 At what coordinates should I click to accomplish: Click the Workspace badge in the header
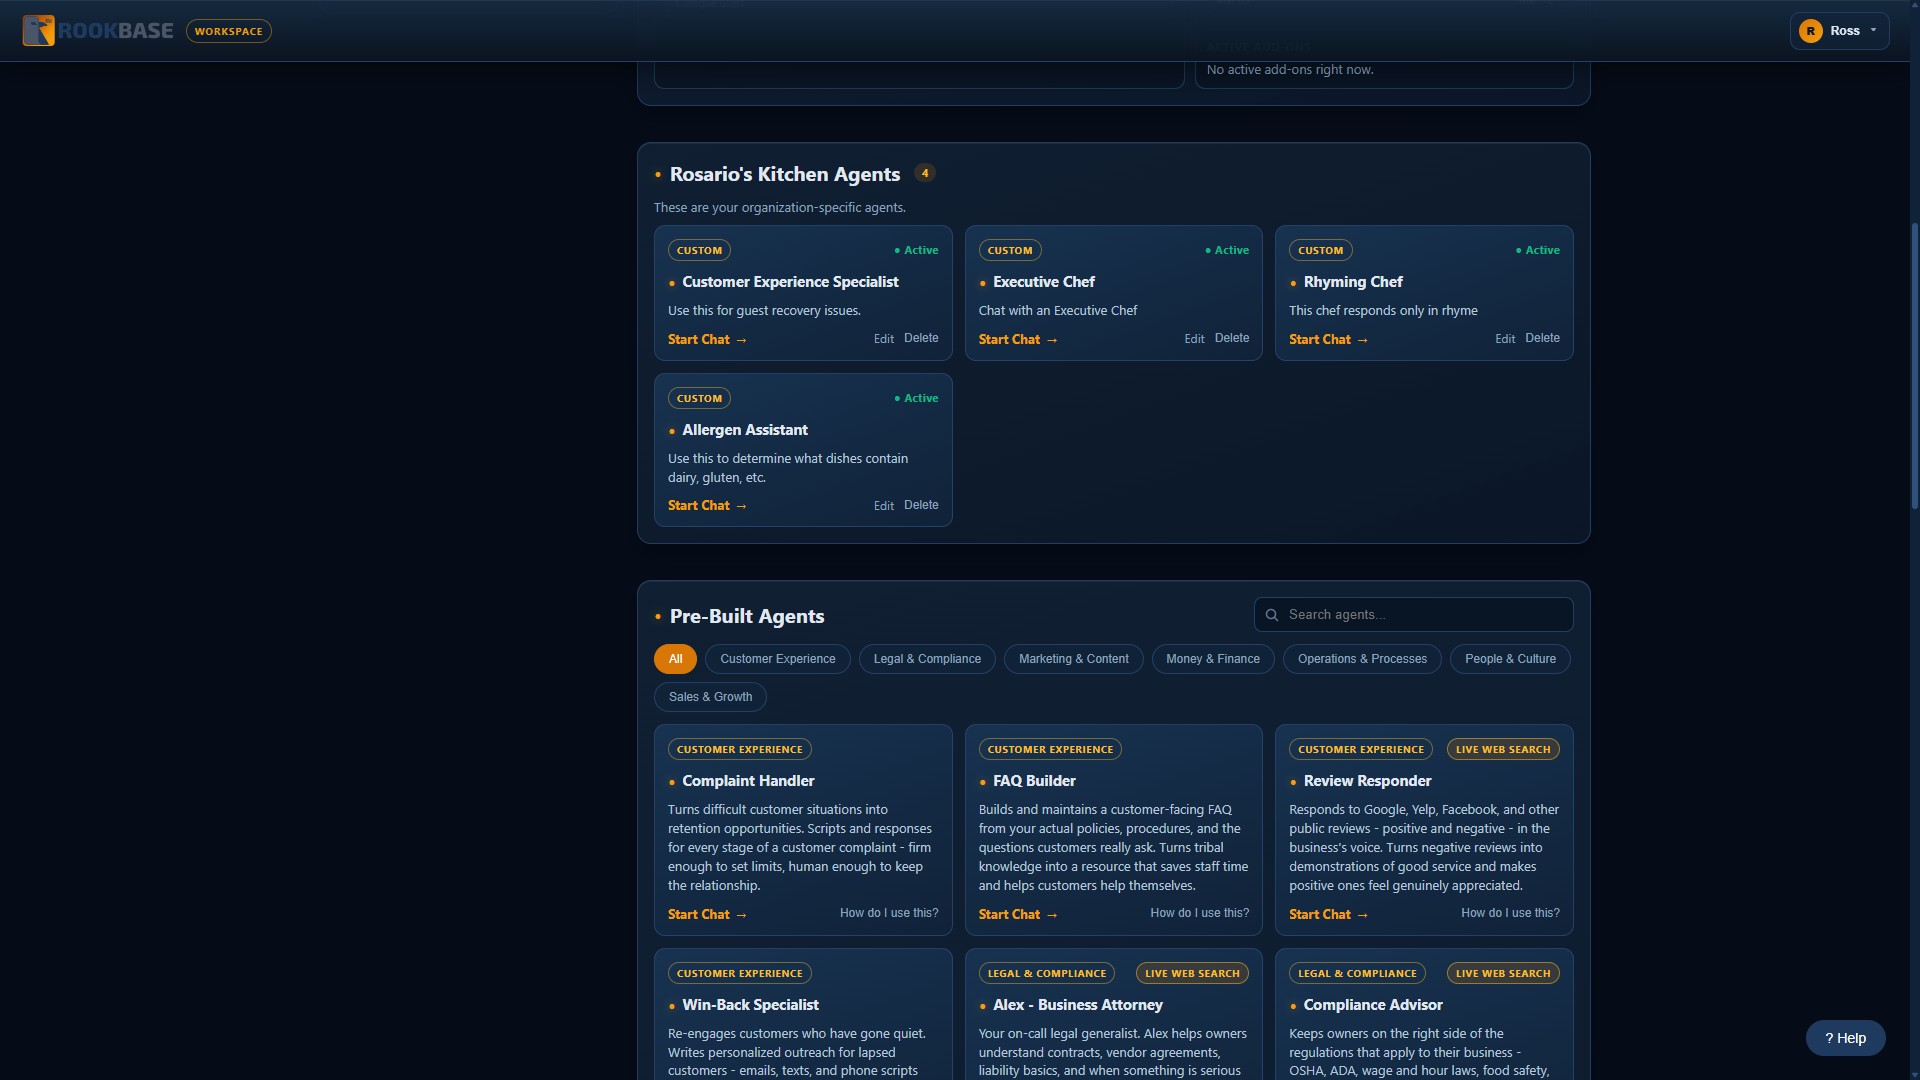point(228,31)
